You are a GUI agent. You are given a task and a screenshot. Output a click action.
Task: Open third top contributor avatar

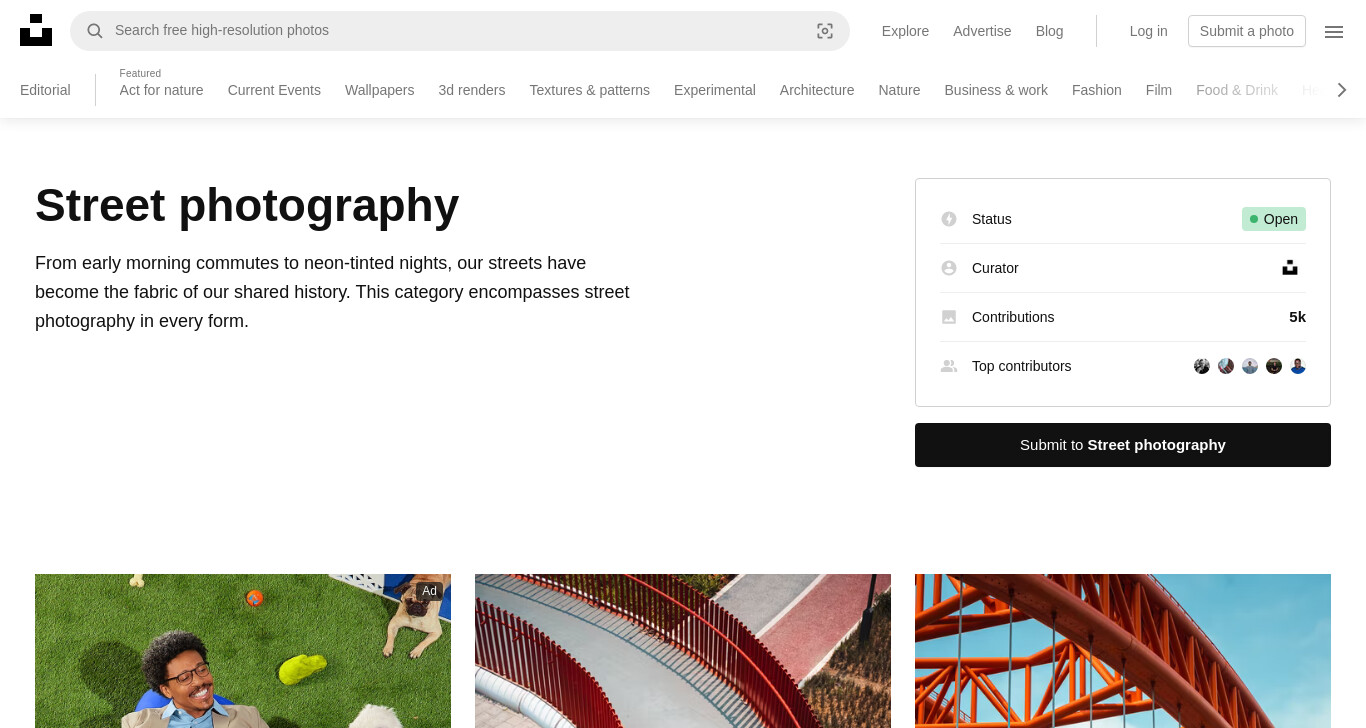pyautogui.click(x=1250, y=366)
